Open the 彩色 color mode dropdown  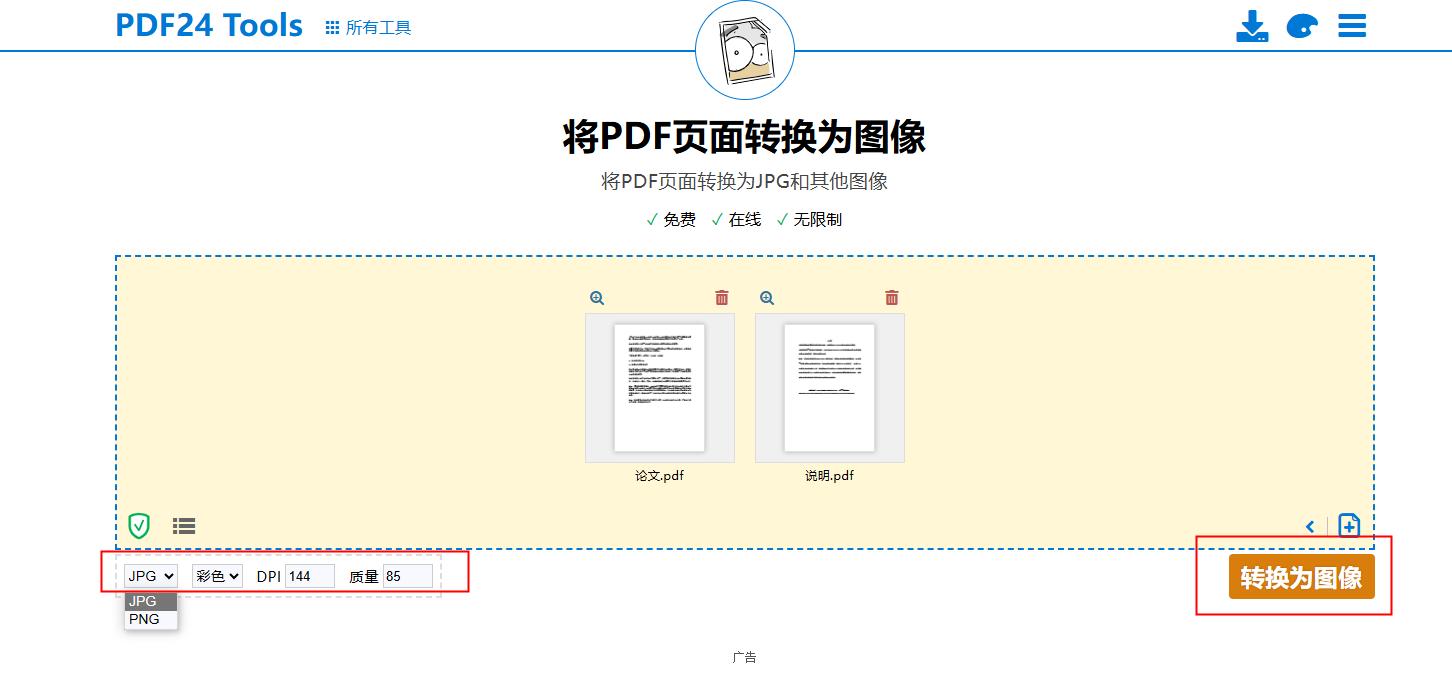216,575
